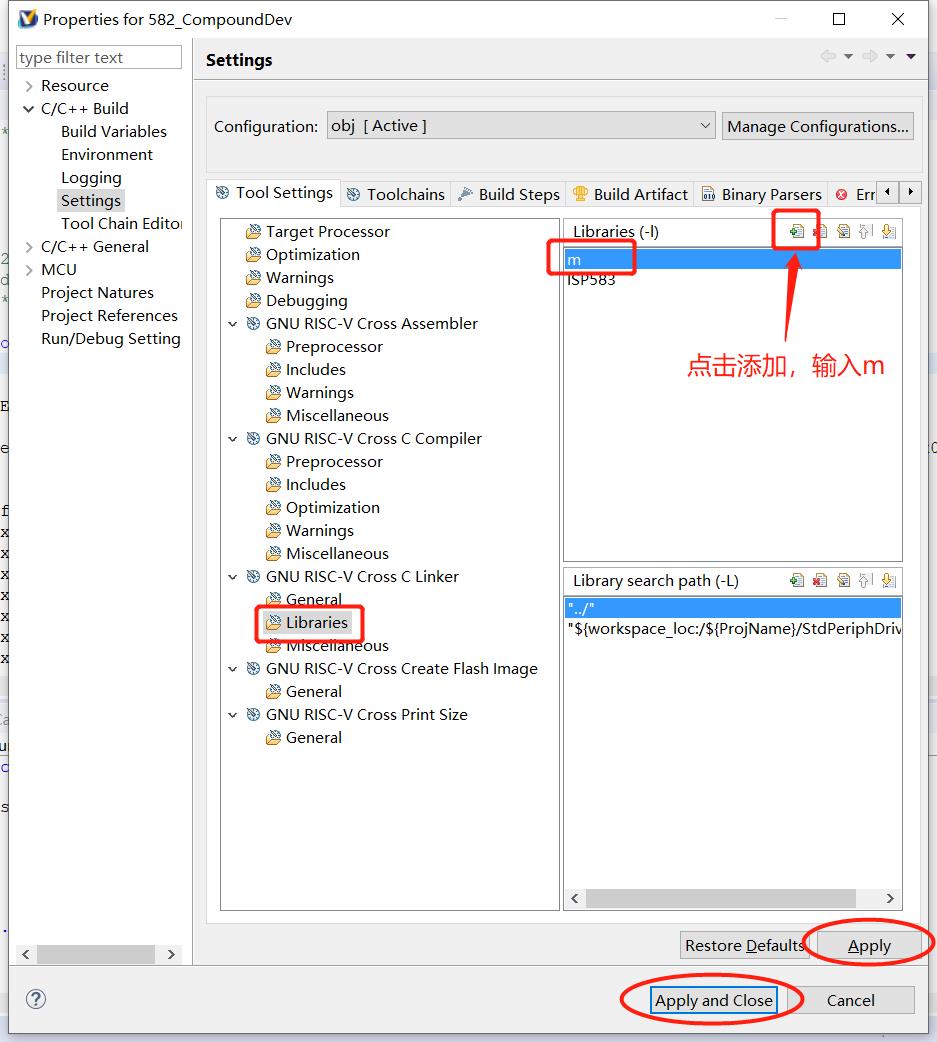937x1042 pixels.
Task: Select ISP583 in the libraries list
Action: click(591, 280)
